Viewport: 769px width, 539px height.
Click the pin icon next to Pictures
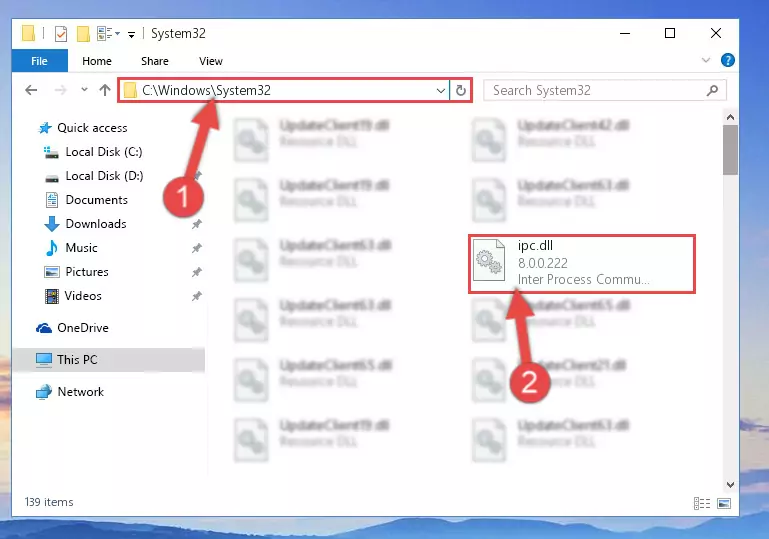point(197,272)
